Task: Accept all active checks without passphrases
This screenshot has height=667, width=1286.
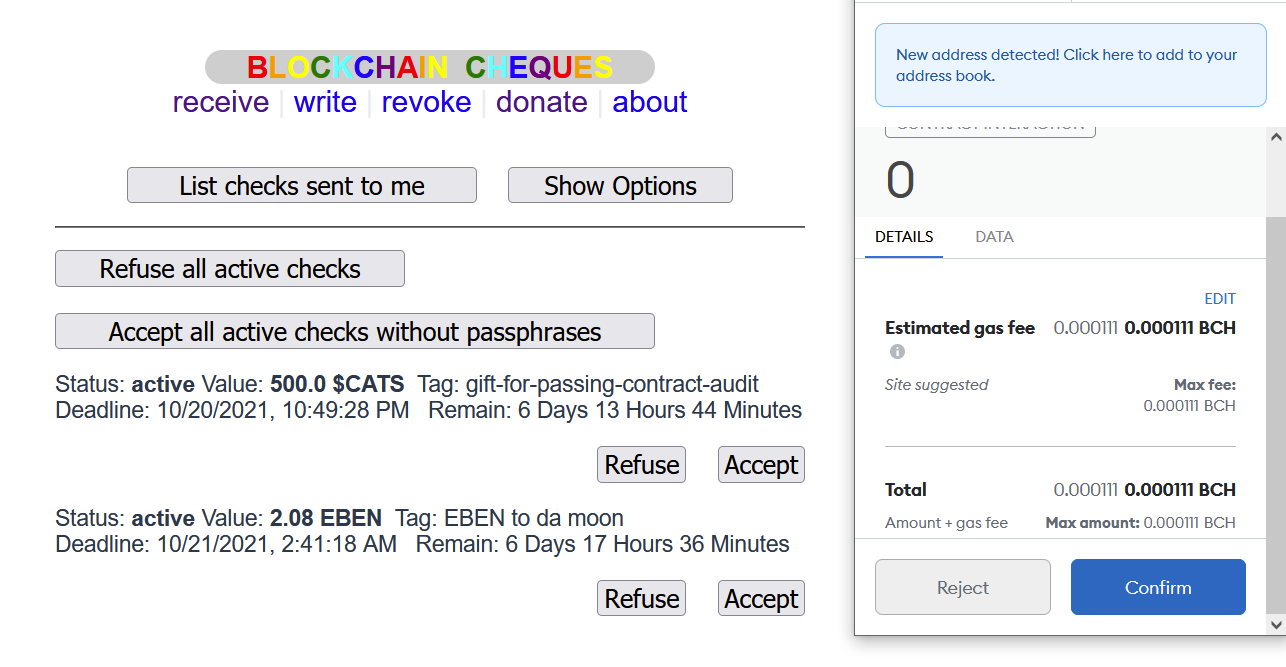Action: click(x=355, y=331)
